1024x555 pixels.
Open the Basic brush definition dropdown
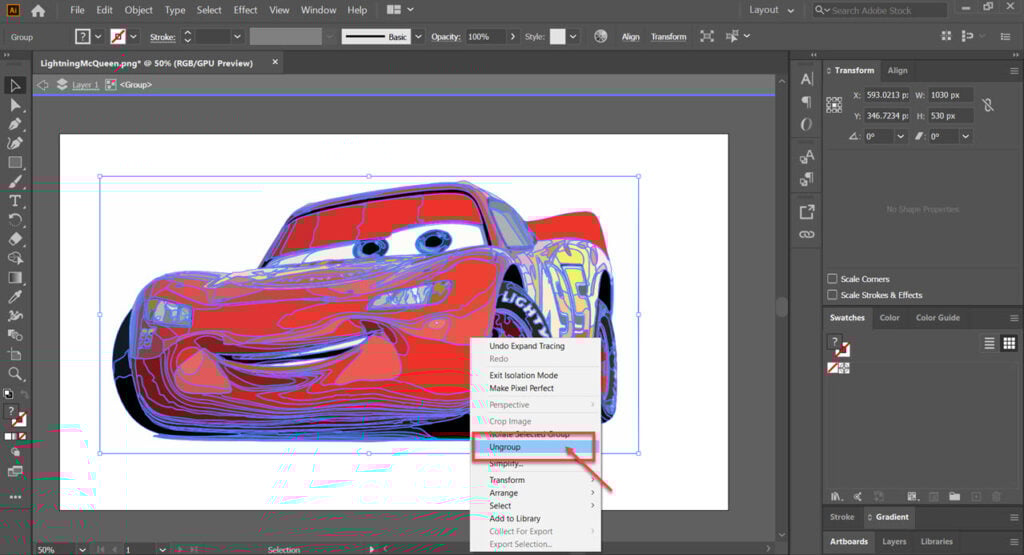419,37
